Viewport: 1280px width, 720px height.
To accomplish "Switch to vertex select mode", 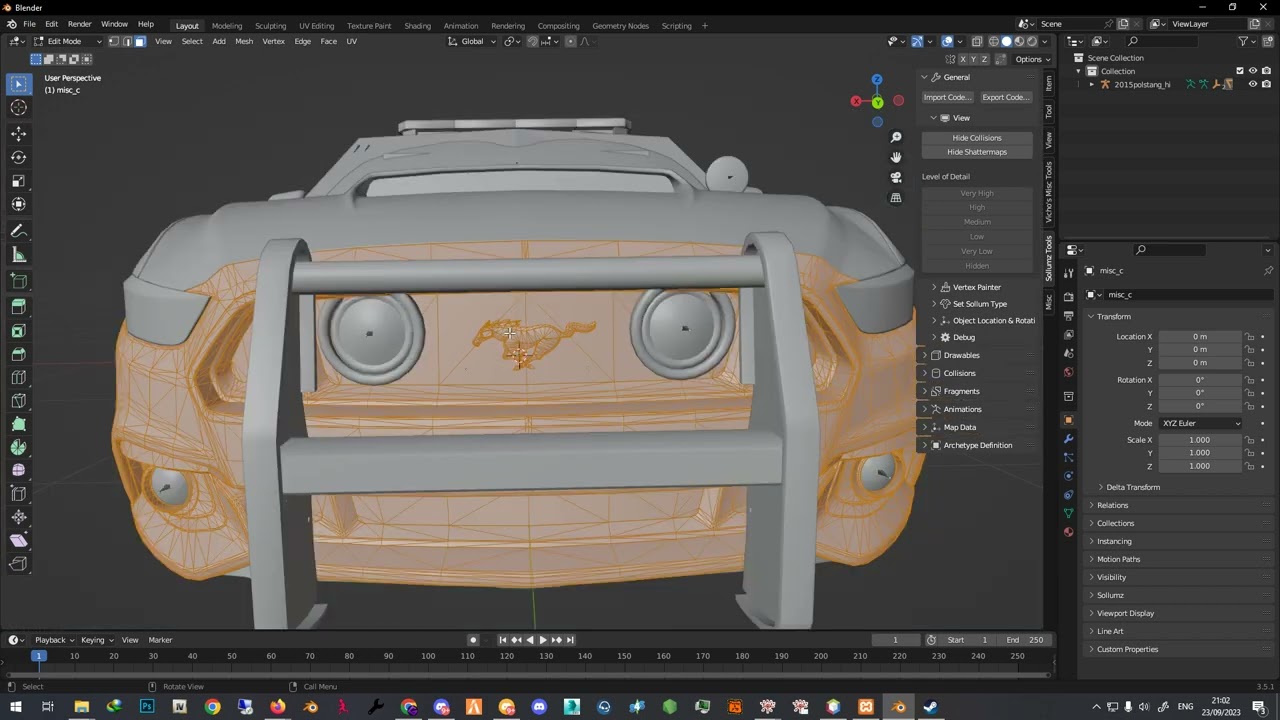I will coord(114,41).
